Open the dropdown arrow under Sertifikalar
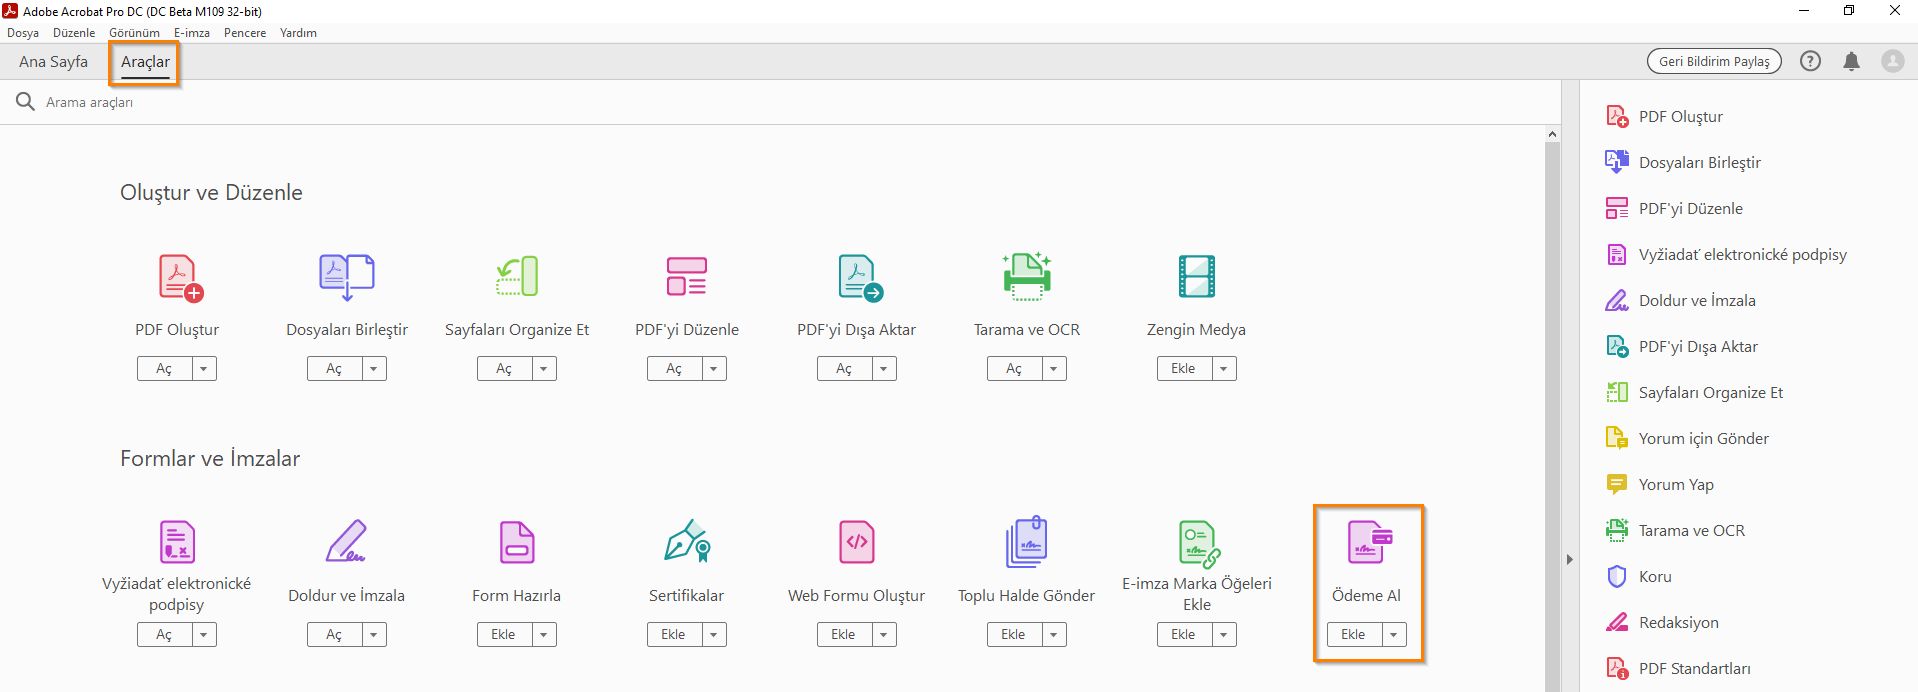This screenshot has height=692, width=1918. coord(714,635)
